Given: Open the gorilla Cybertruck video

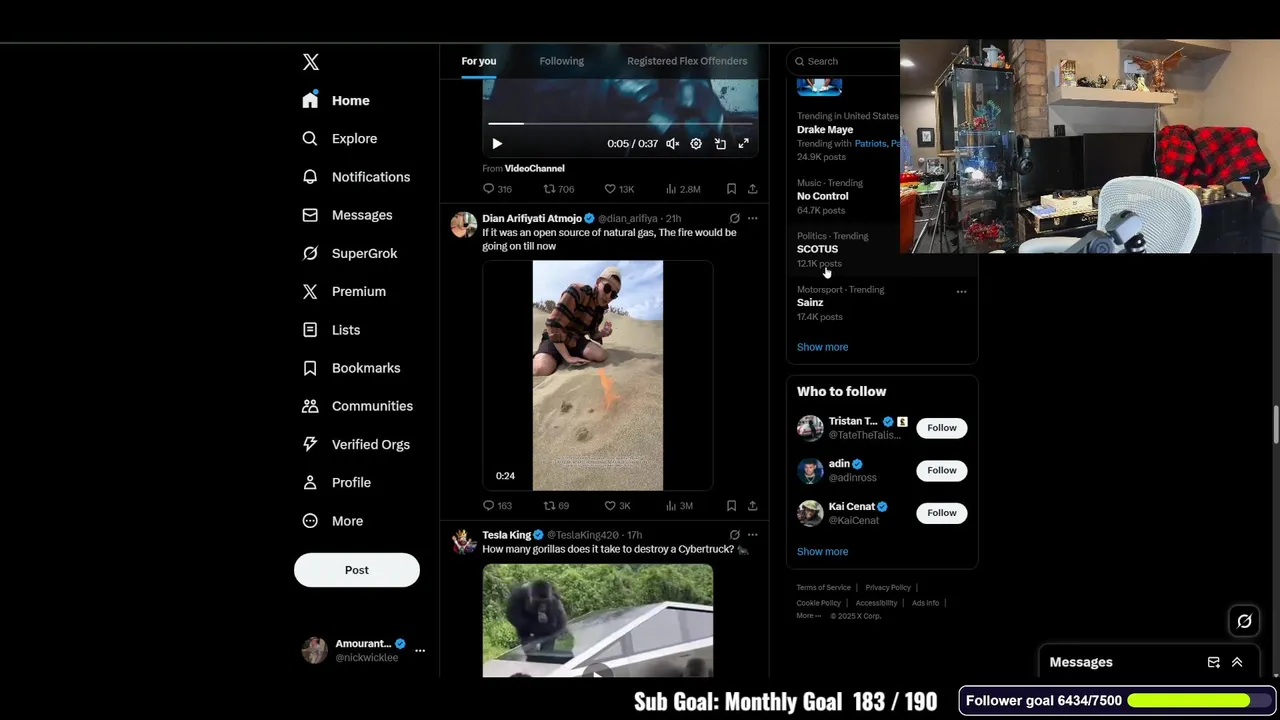Looking at the screenshot, I should coord(598,621).
